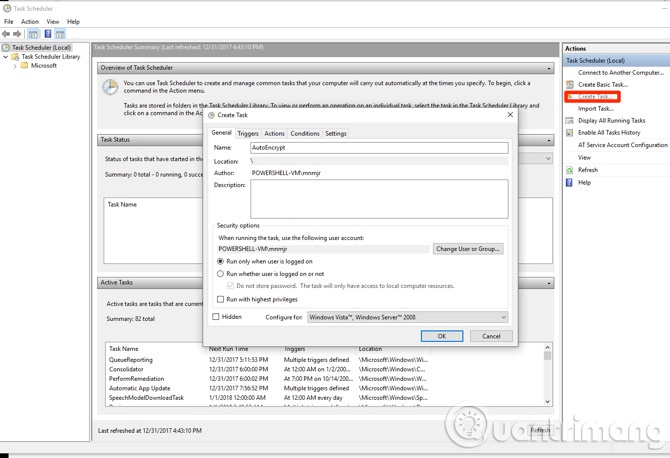Collapse the Overview of Task Scheduler section

pyautogui.click(x=549, y=68)
